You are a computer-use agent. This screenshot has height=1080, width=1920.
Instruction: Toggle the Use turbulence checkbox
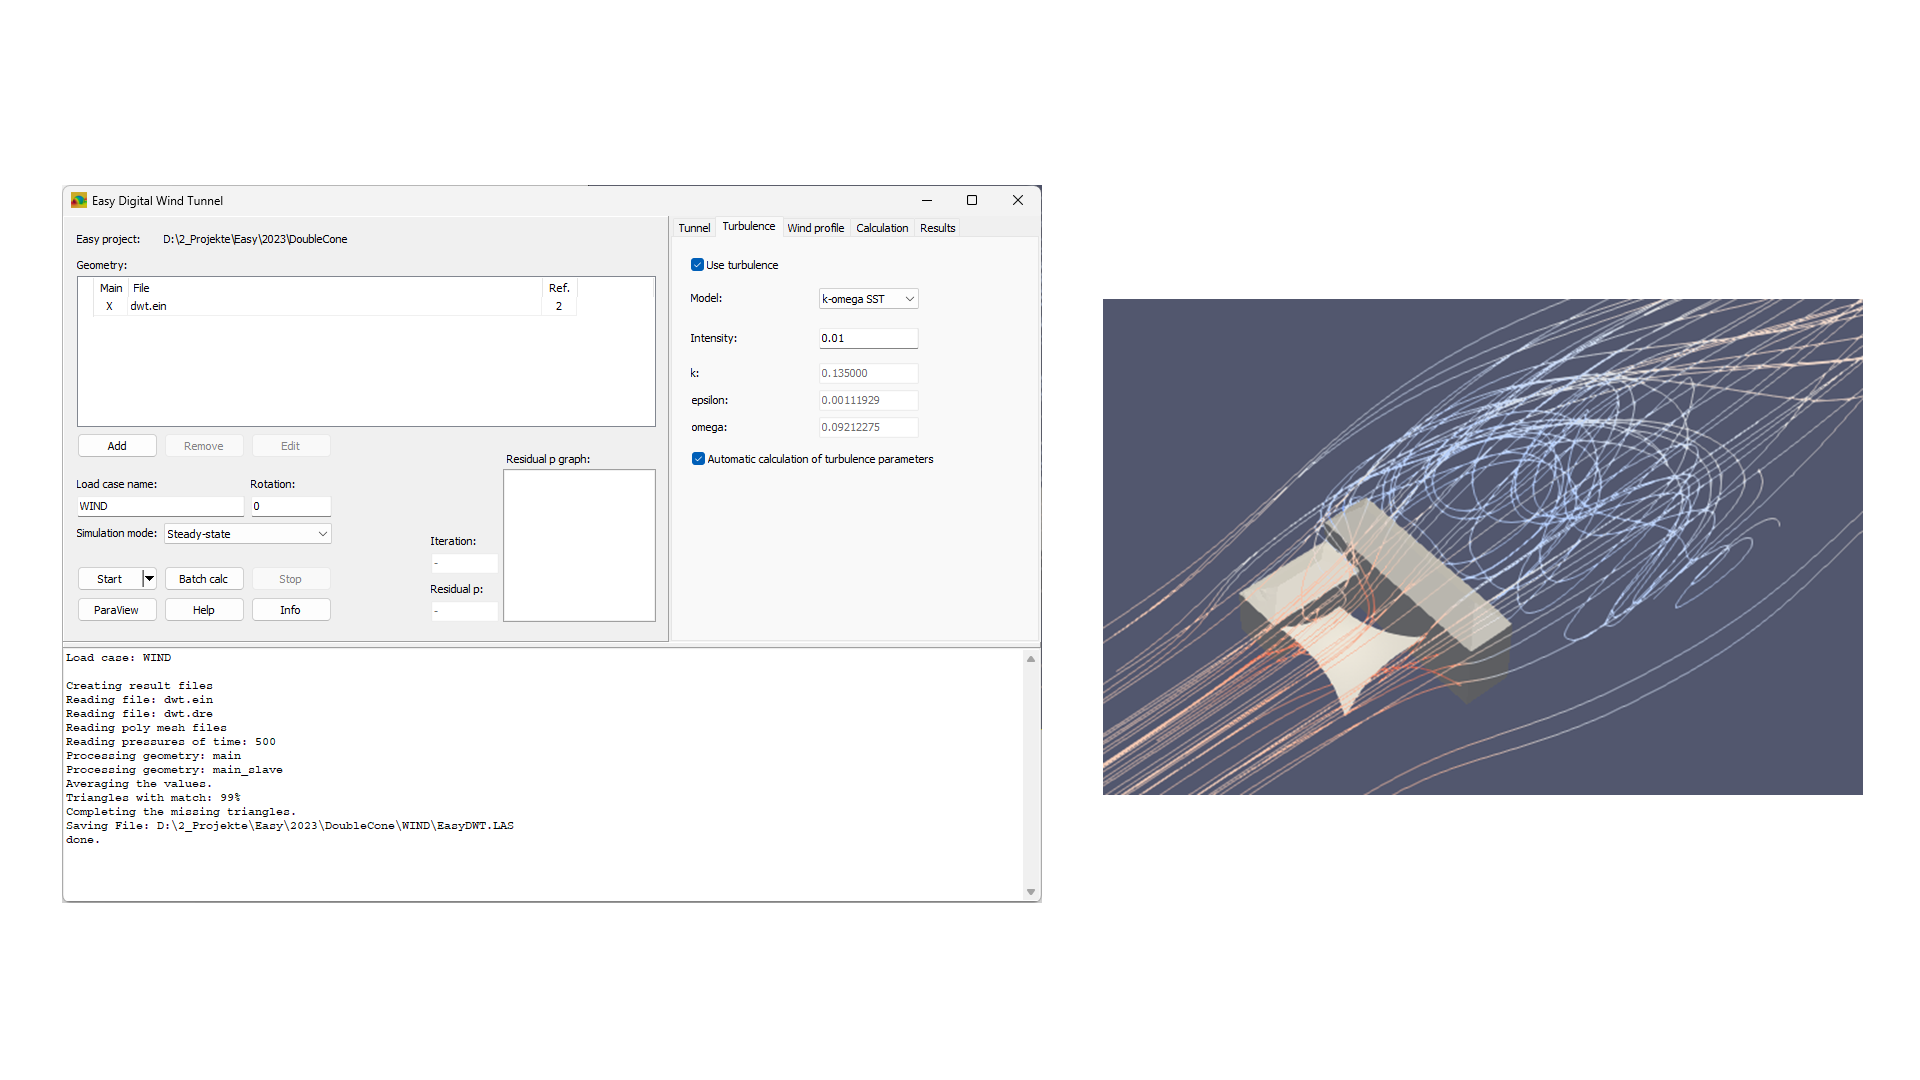(x=697, y=265)
